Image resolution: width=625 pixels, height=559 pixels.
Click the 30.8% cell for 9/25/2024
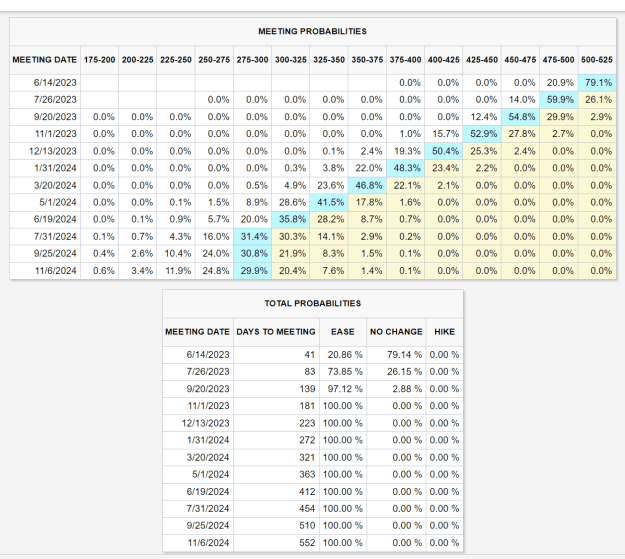[253, 254]
